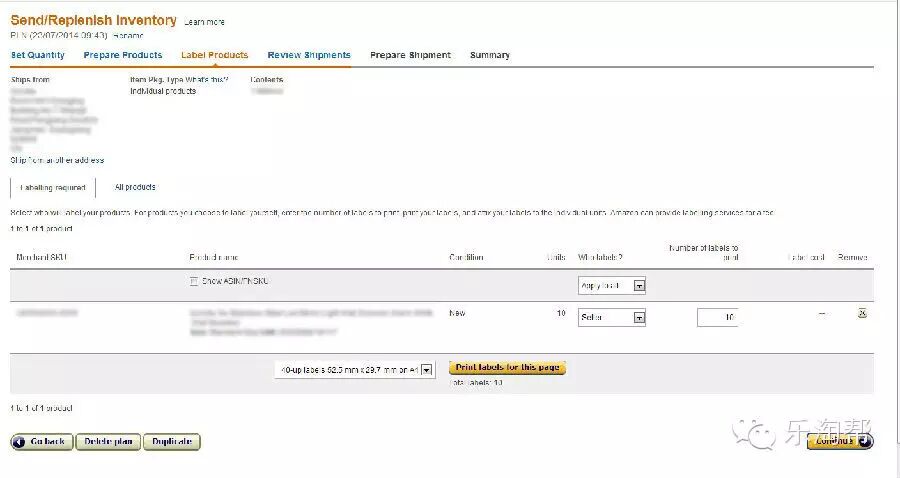The image size is (900, 478).
Task: Click Print labels for this page
Action: (x=507, y=367)
